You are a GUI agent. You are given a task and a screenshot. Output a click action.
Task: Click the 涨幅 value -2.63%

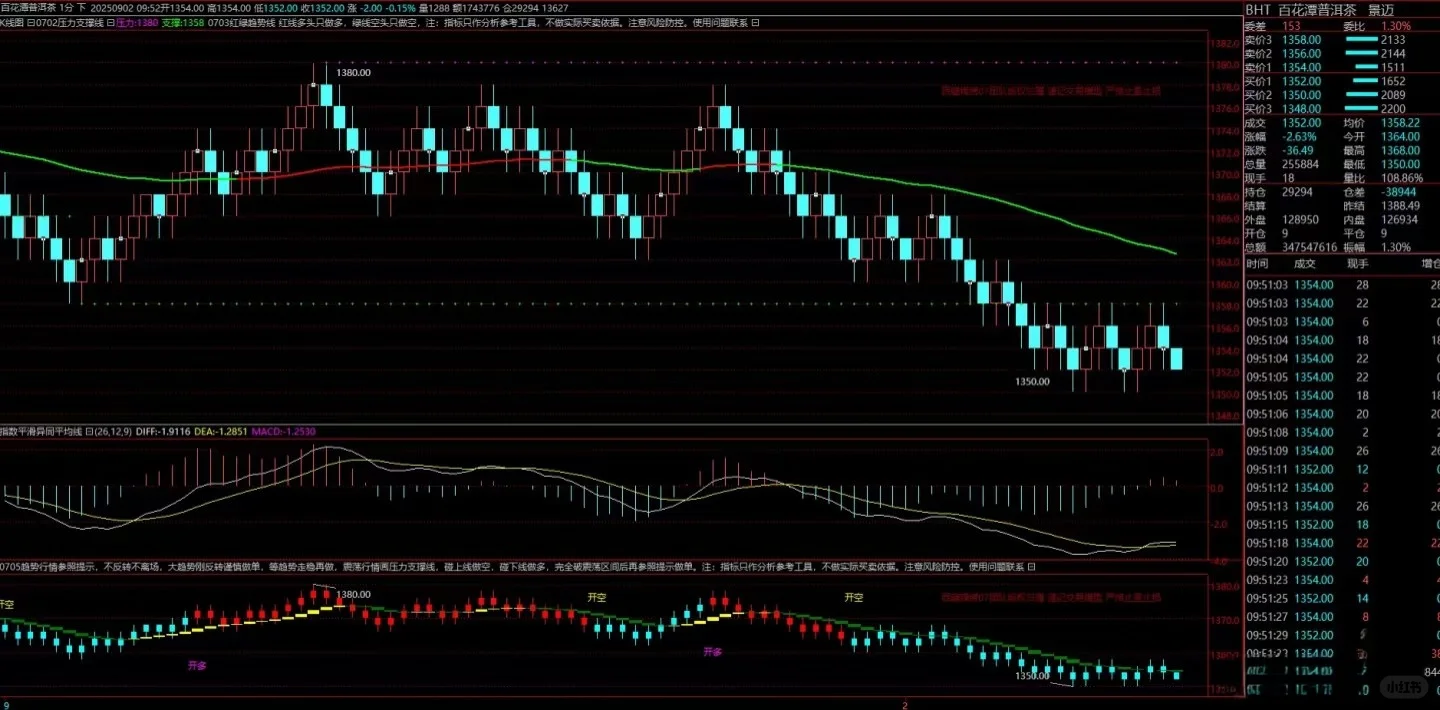coord(1300,137)
